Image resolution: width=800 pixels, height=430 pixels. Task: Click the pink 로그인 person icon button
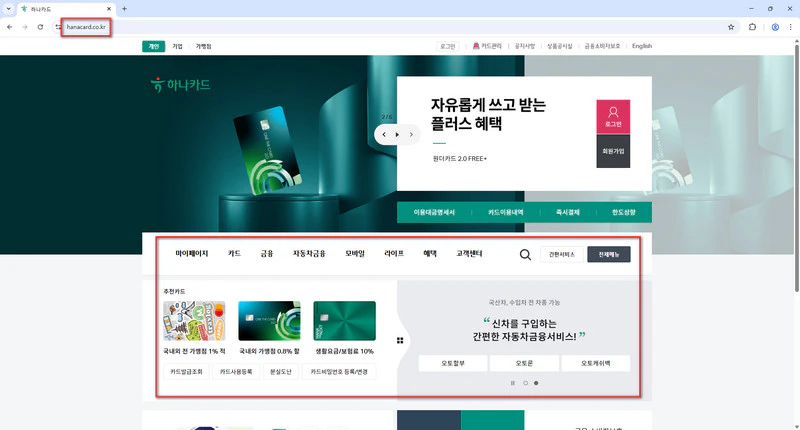point(613,117)
